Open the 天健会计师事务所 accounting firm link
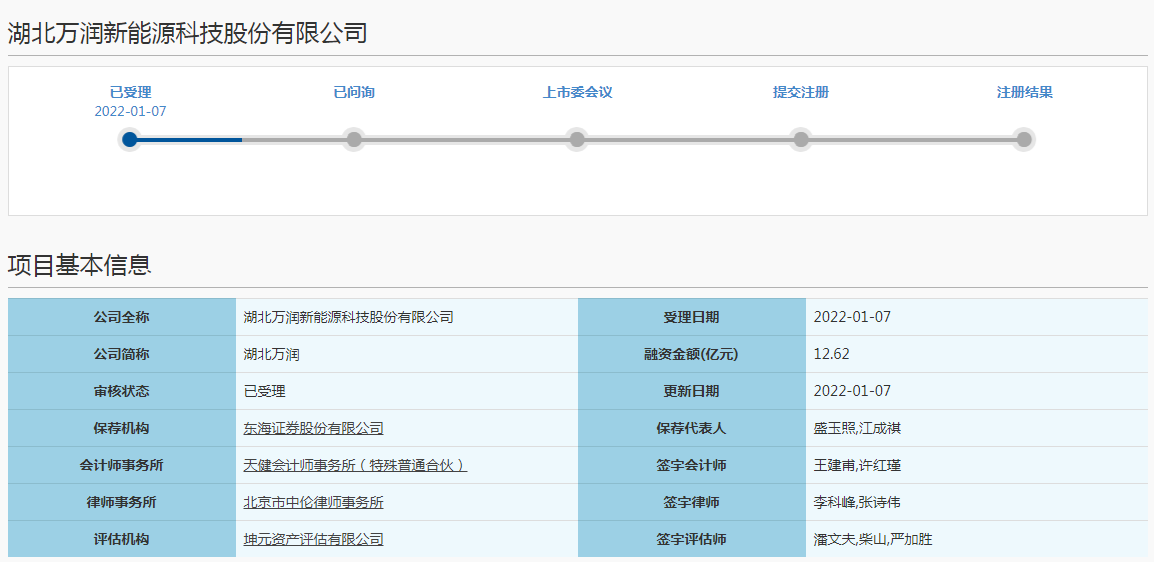This screenshot has height=562, width=1154. click(x=355, y=465)
